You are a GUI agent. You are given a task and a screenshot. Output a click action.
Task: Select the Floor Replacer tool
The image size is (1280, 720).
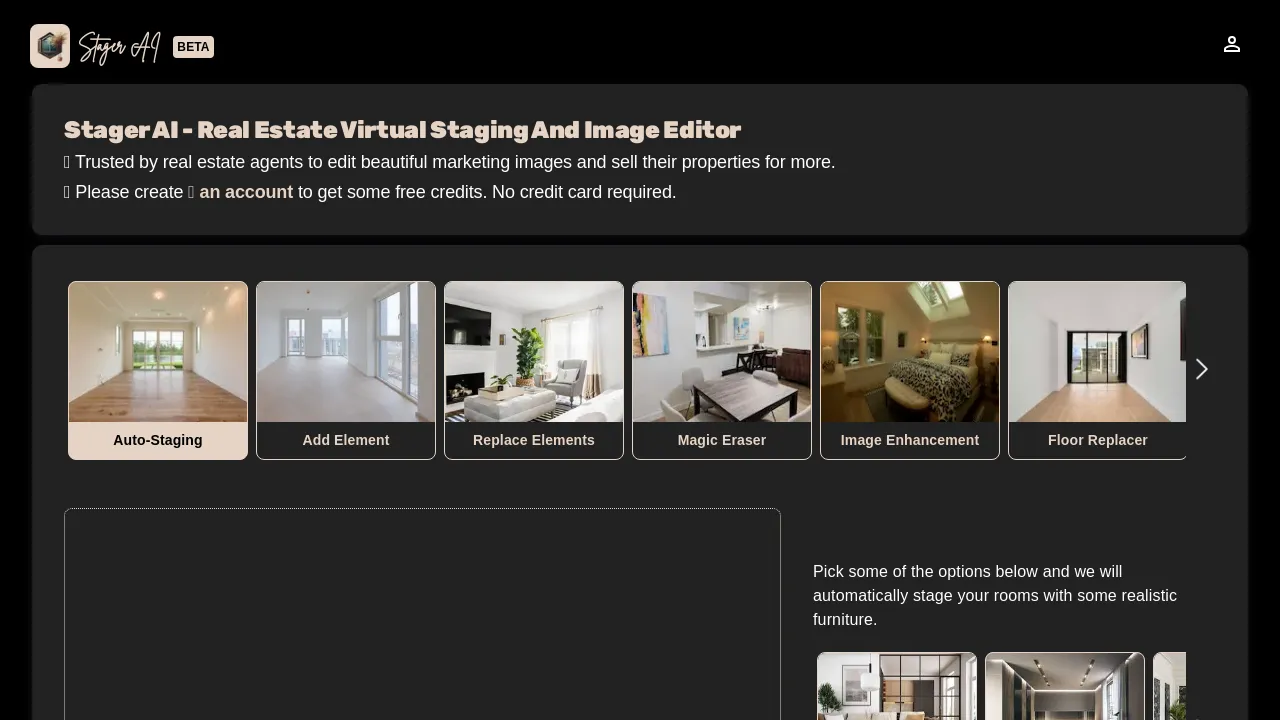(1097, 440)
